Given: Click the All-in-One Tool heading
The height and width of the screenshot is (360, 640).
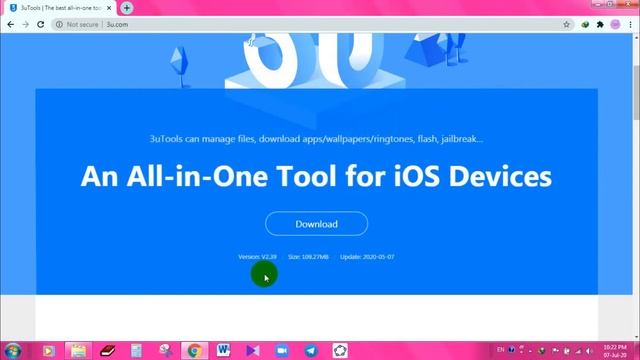Looking at the screenshot, I should (x=316, y=176).
